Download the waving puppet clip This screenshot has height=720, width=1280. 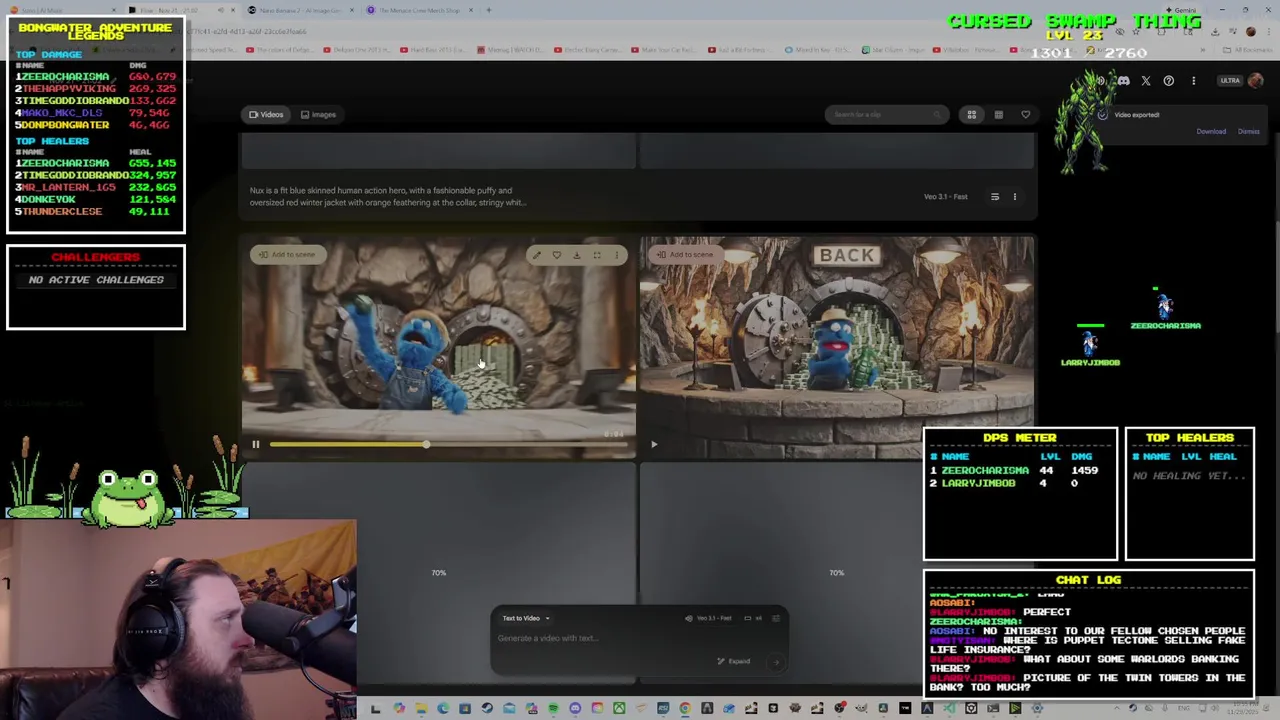(x=577, y=255)
